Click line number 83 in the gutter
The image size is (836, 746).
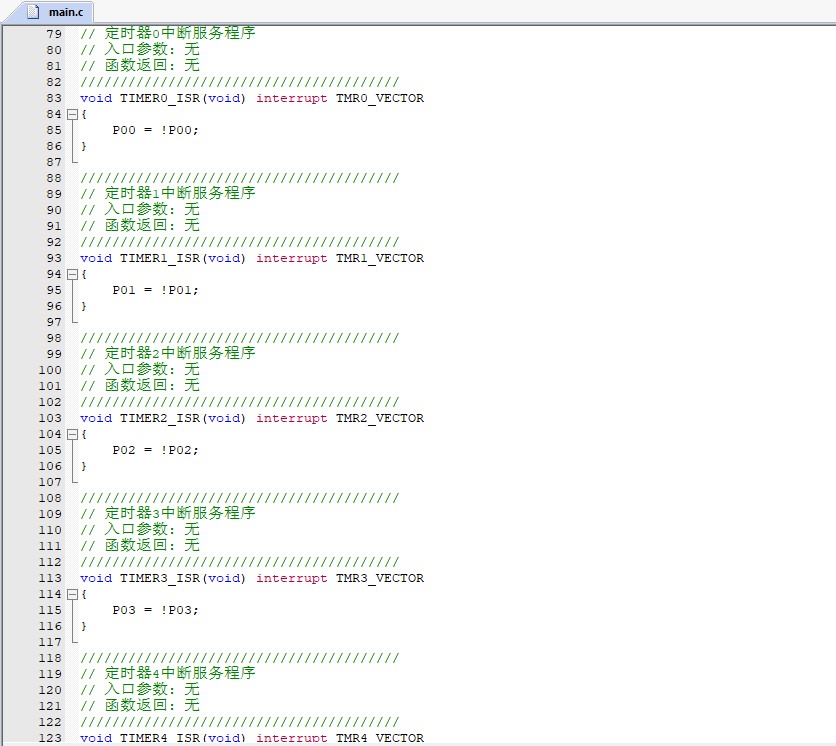(53, 98)
